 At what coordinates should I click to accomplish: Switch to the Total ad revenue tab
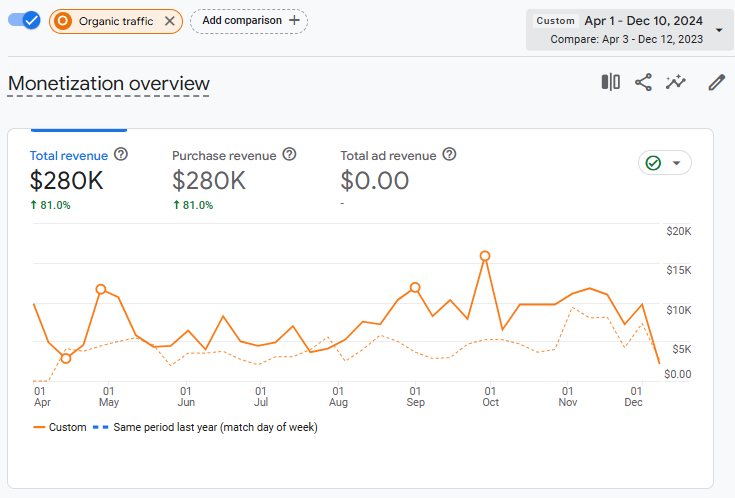point(388,156)
